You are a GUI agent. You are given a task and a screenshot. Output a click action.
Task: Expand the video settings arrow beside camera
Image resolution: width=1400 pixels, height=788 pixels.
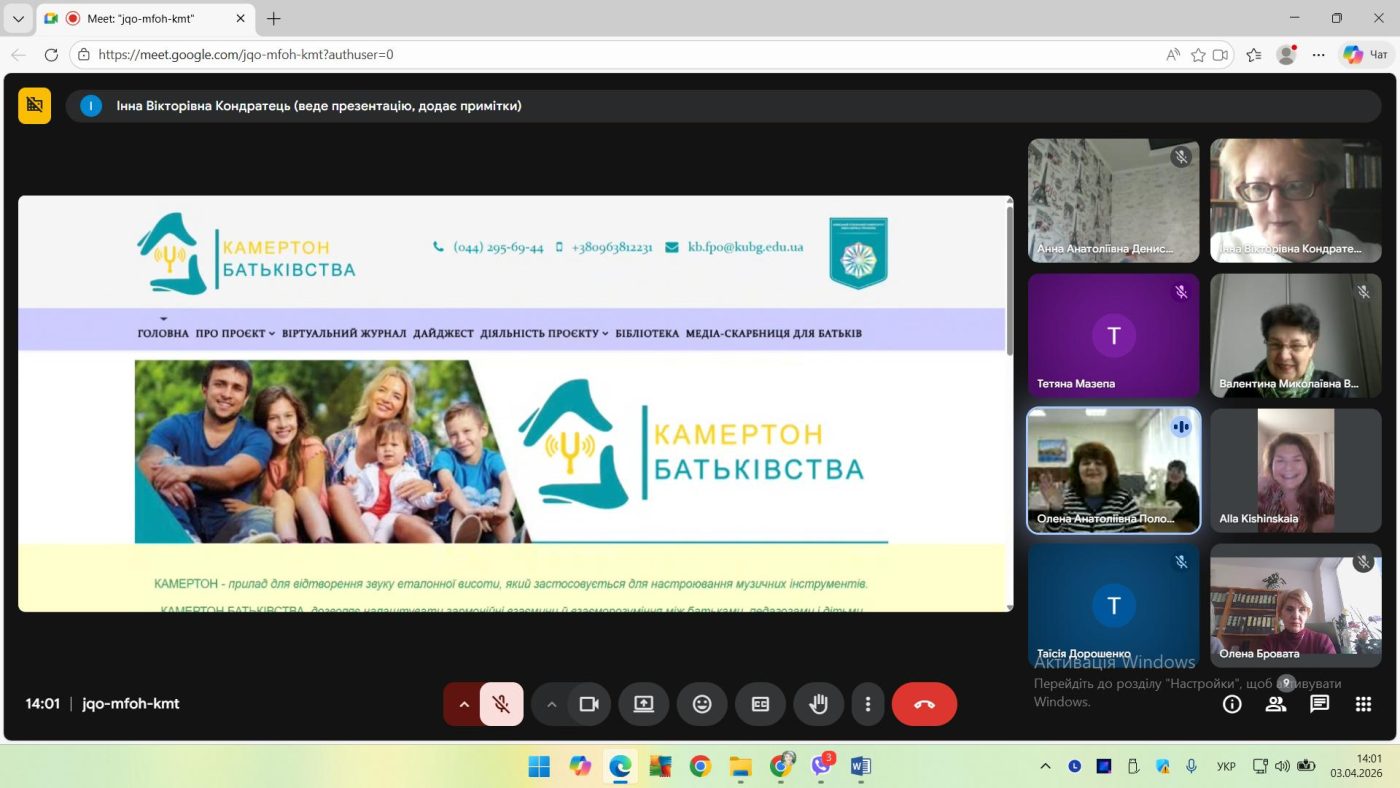551,704
